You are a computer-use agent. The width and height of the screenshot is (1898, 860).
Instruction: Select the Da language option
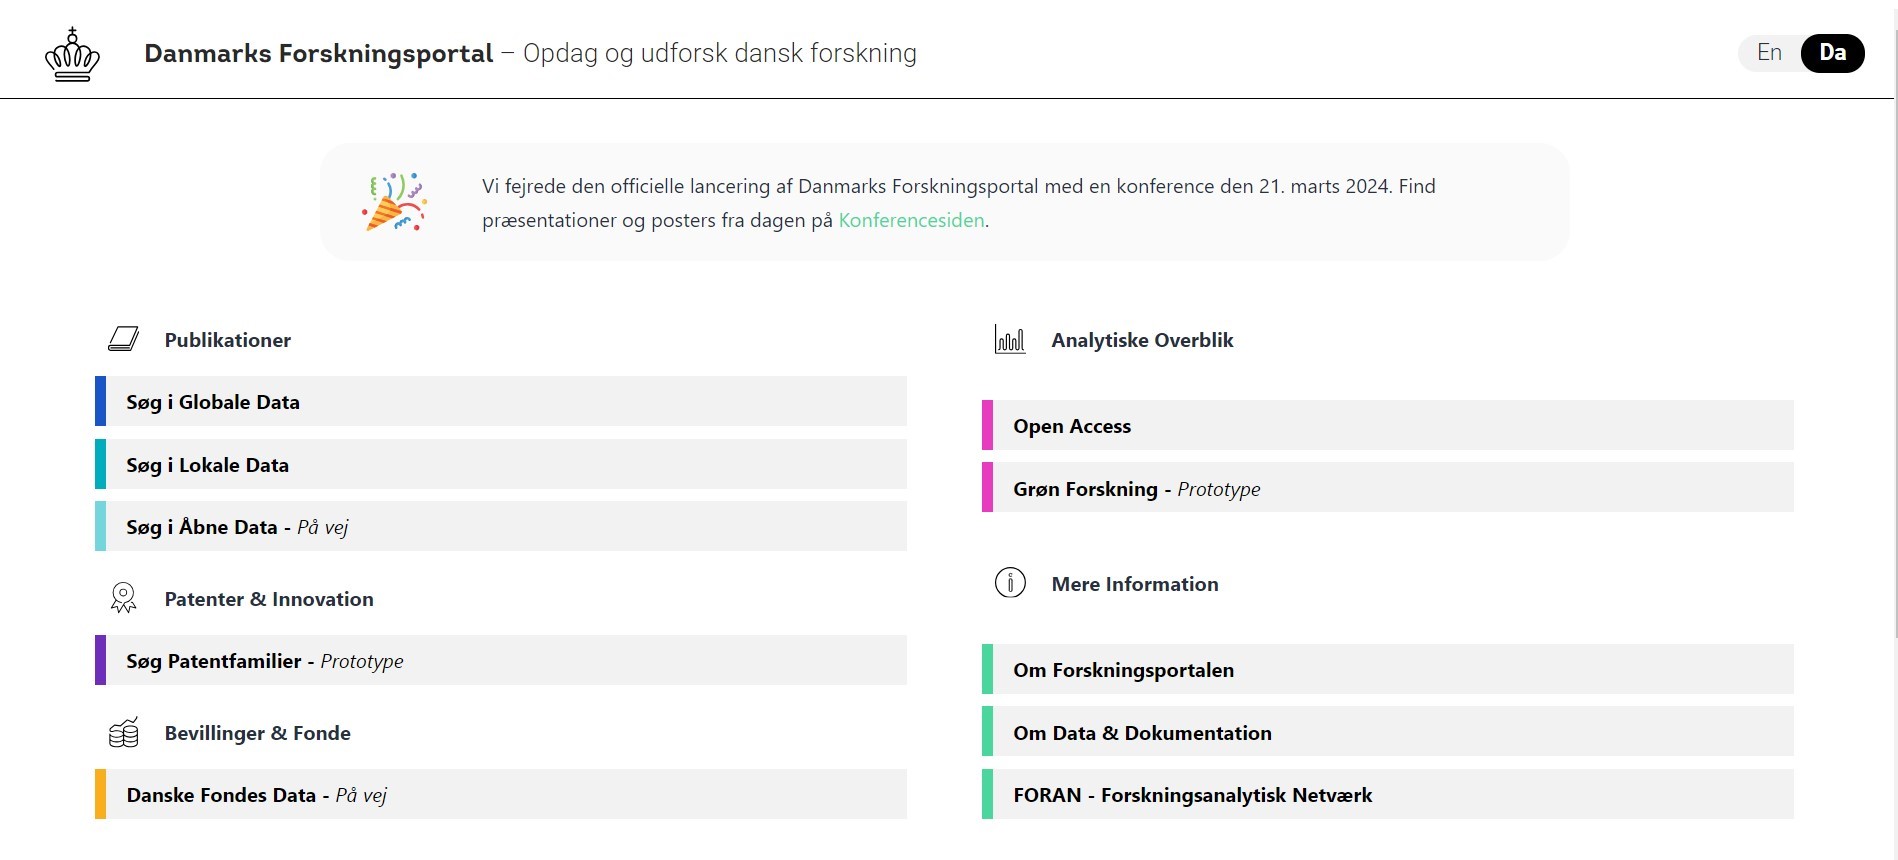(x=1832, y=53)
